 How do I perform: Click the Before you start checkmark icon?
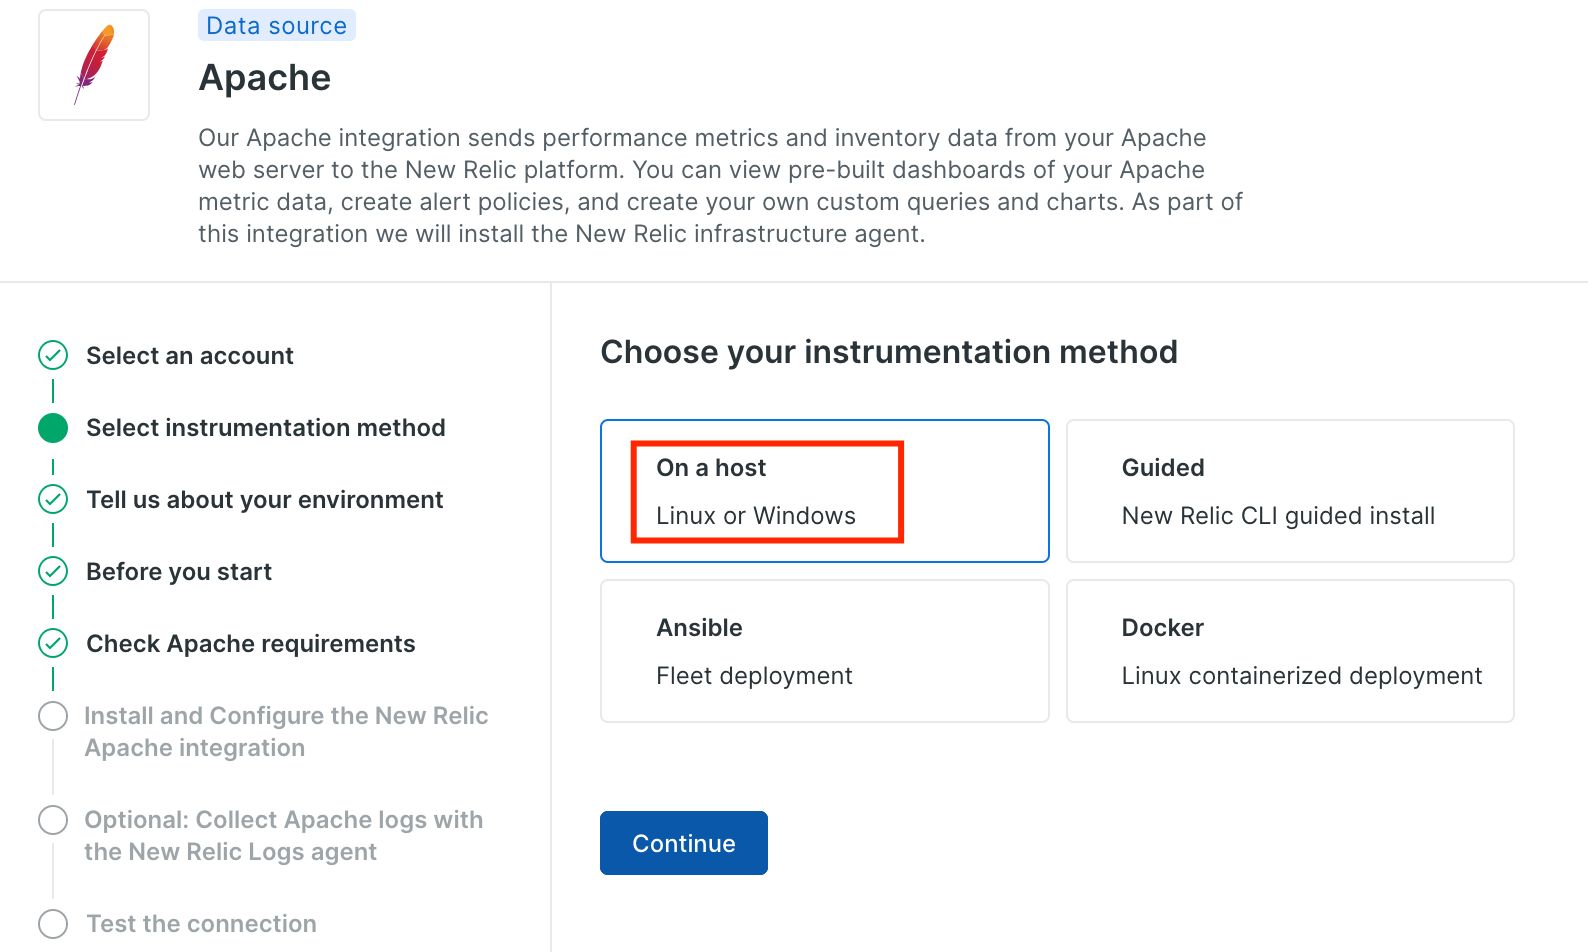coord(53,571)
